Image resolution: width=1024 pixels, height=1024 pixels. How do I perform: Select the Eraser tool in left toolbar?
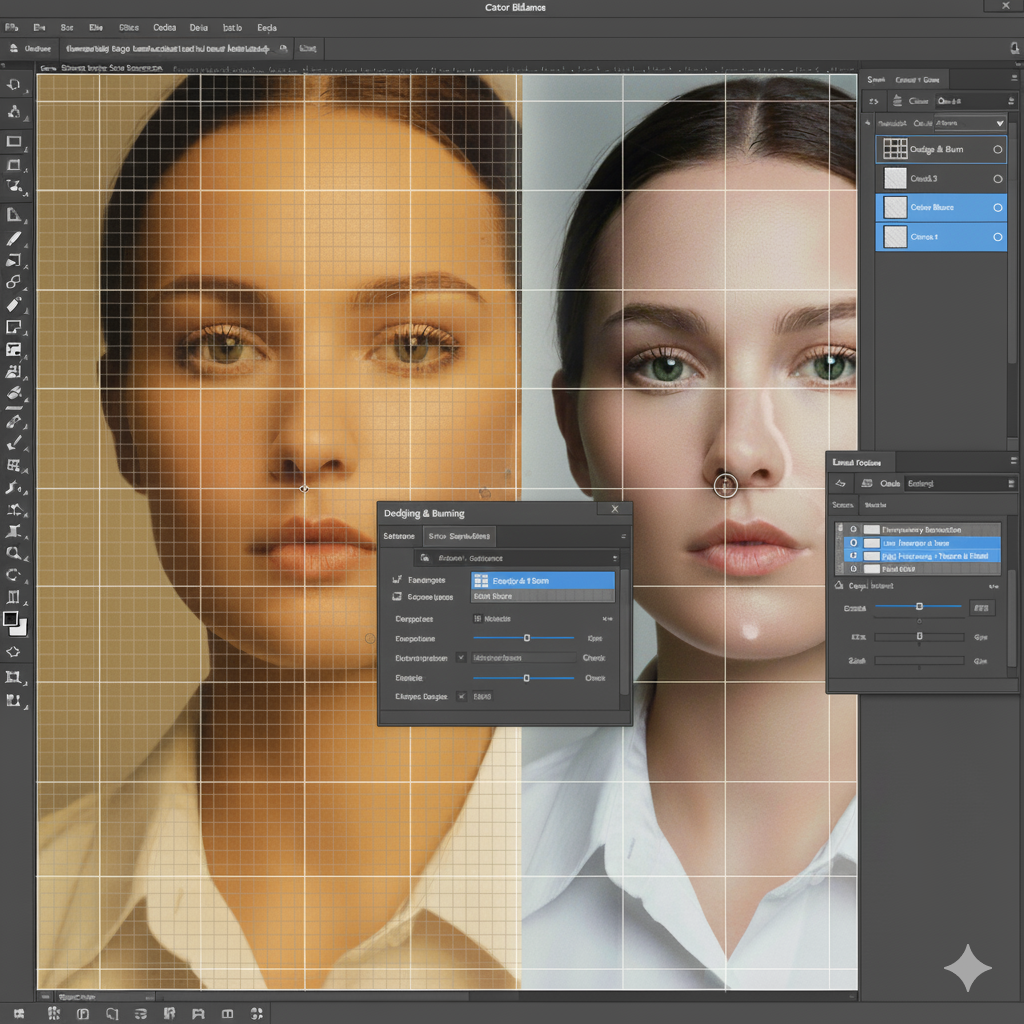point(14,305)
